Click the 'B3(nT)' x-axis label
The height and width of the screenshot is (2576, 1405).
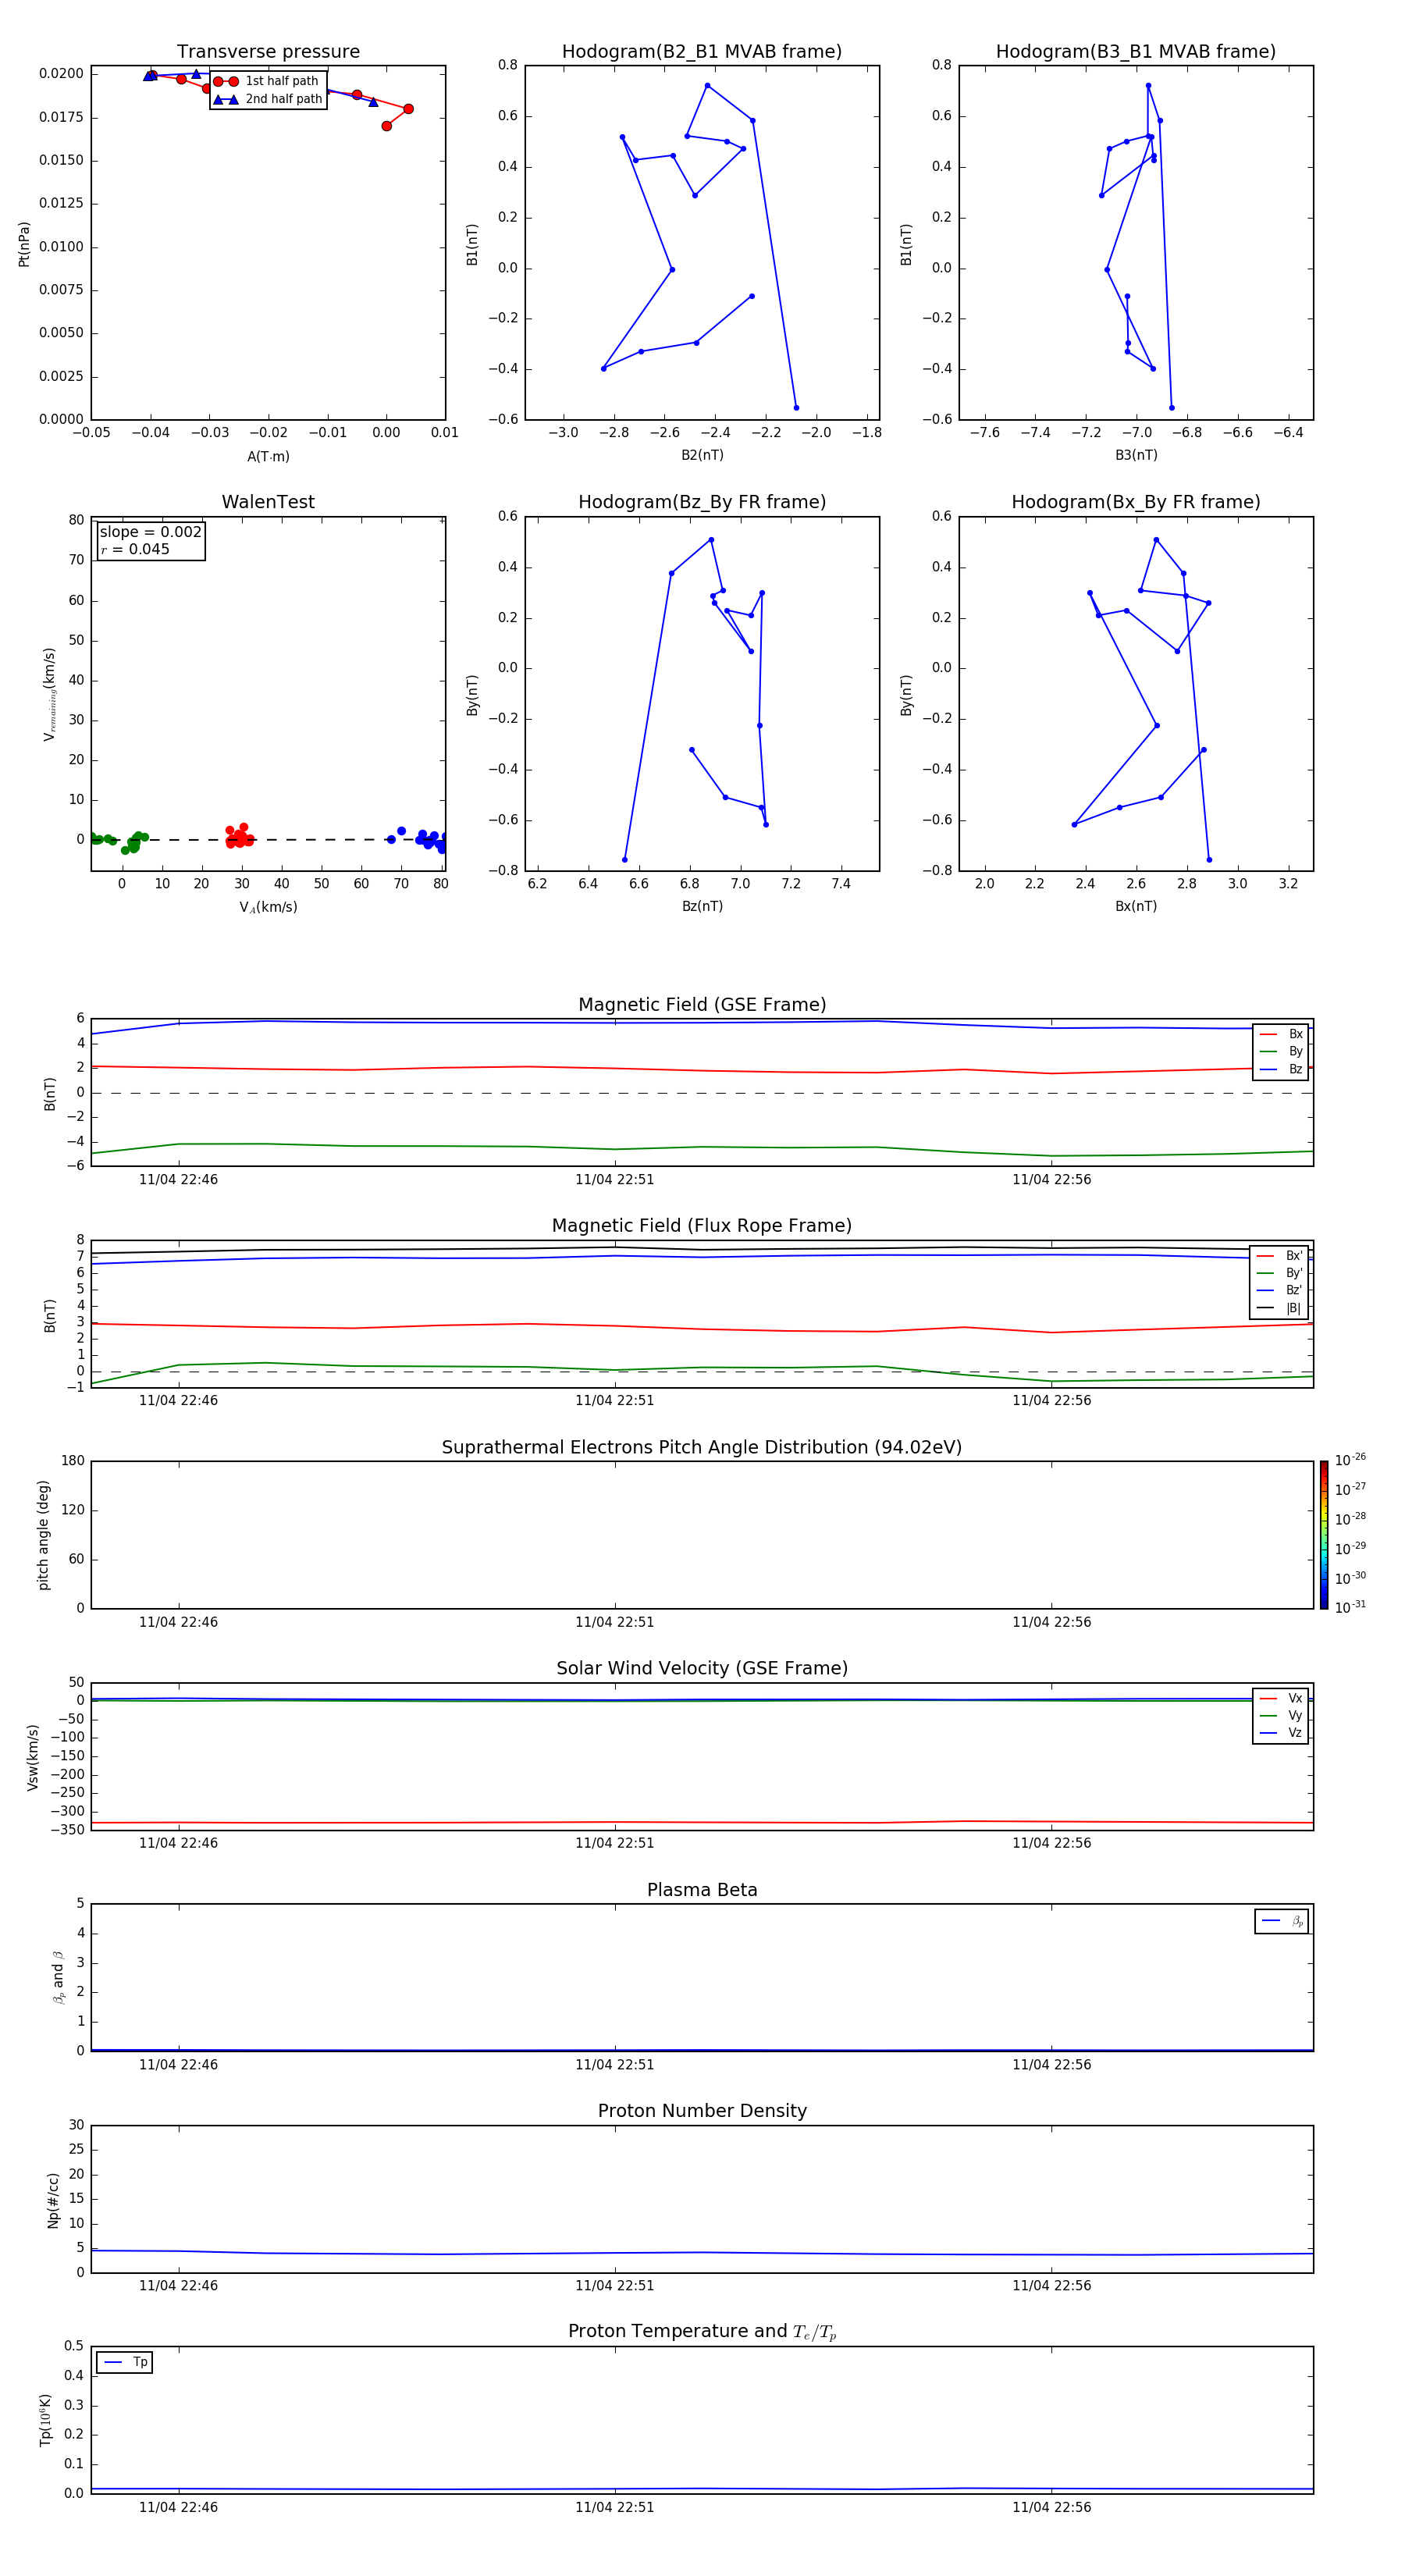(x=1136, y=455)
